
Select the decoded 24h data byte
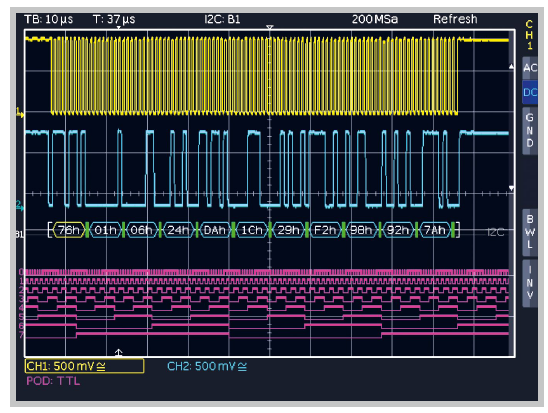[x=178, y=230]
